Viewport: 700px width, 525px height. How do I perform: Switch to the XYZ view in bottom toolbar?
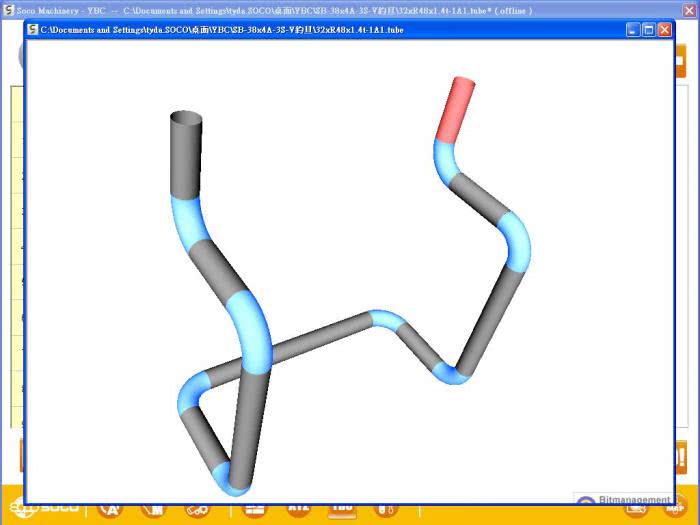click(299, 510)
